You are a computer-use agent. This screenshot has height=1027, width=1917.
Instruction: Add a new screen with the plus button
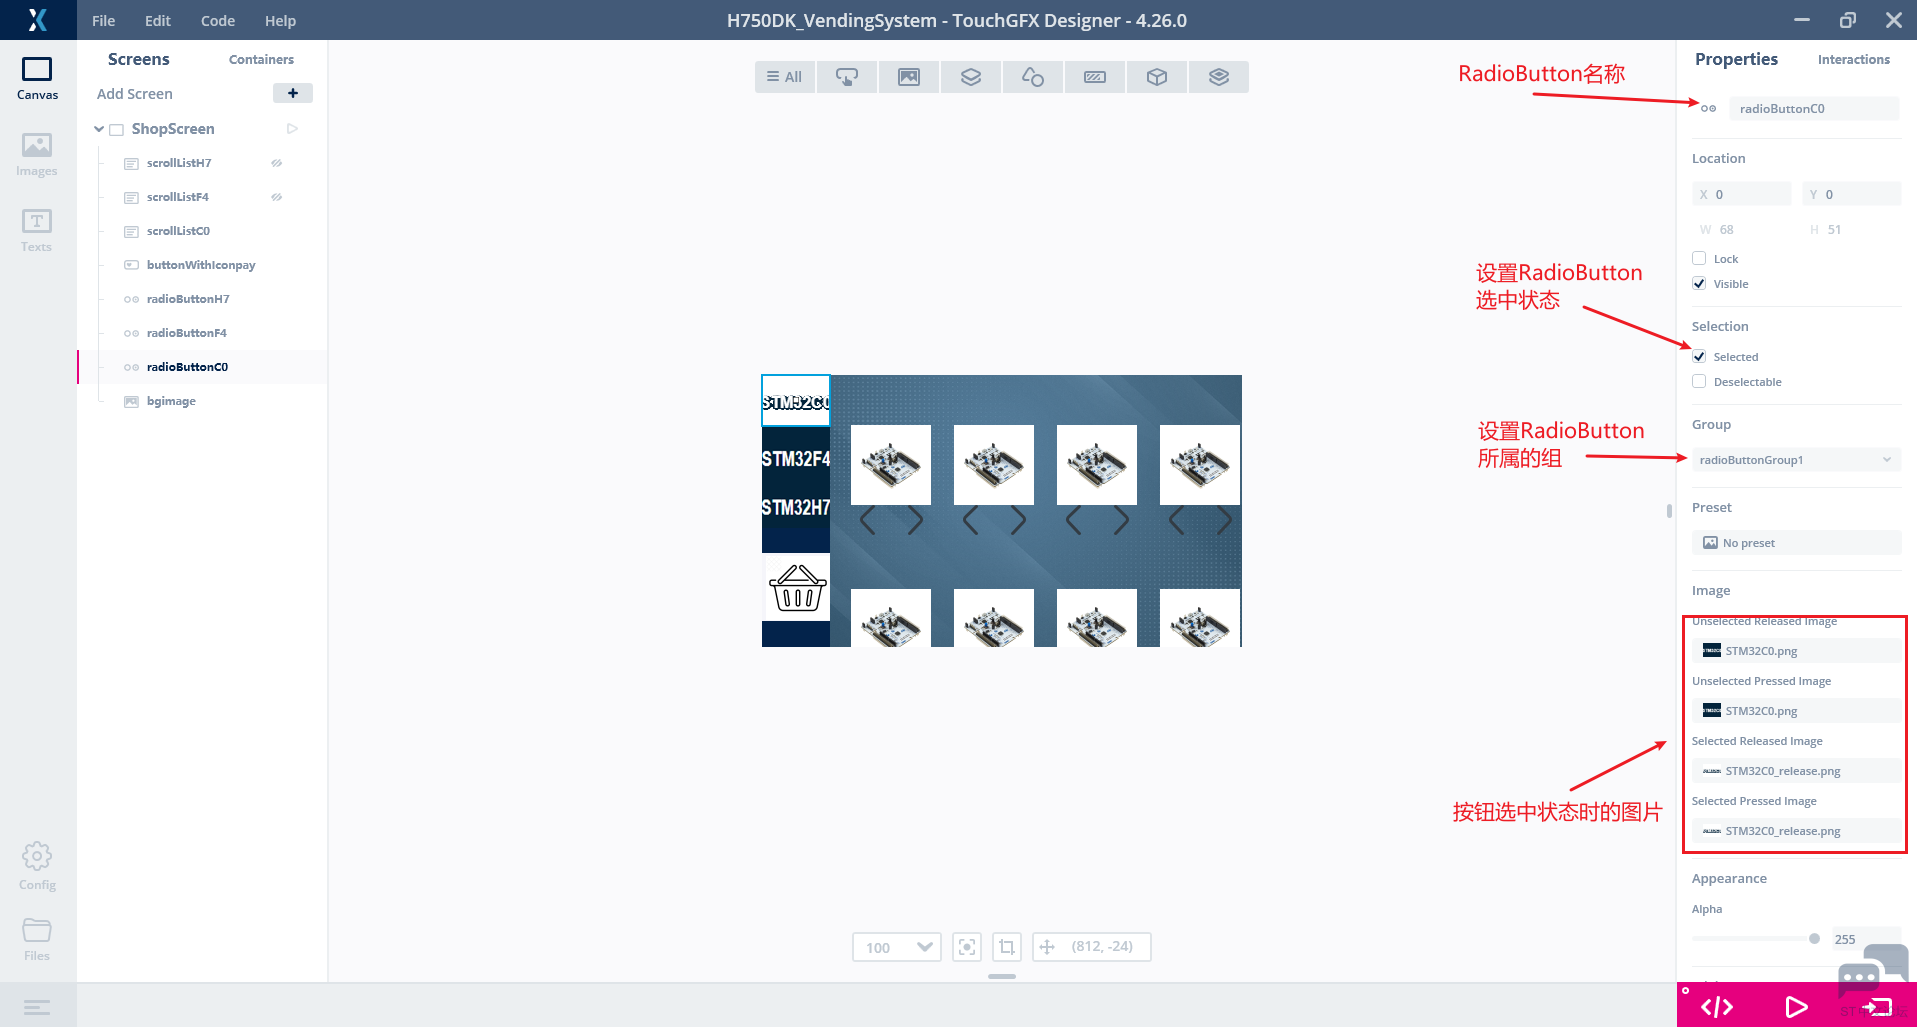tap(292, 93)
